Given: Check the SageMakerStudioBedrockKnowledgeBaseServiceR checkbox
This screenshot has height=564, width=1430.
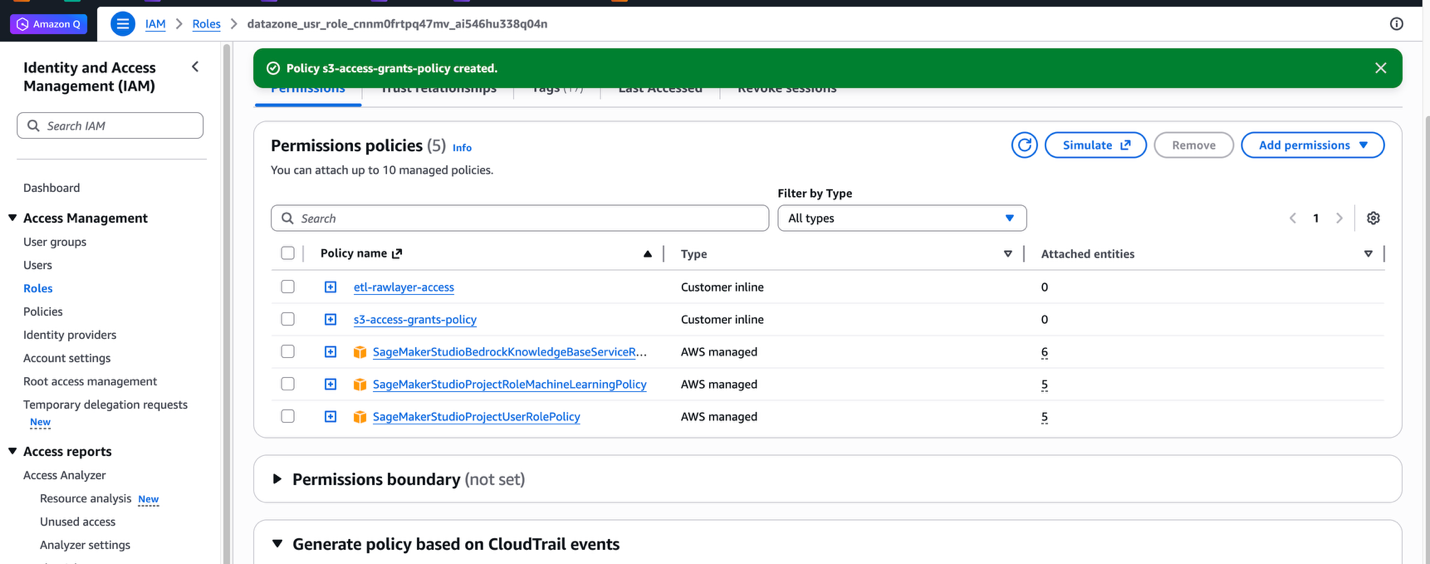Looking at the screenshot, I should 288,352.
